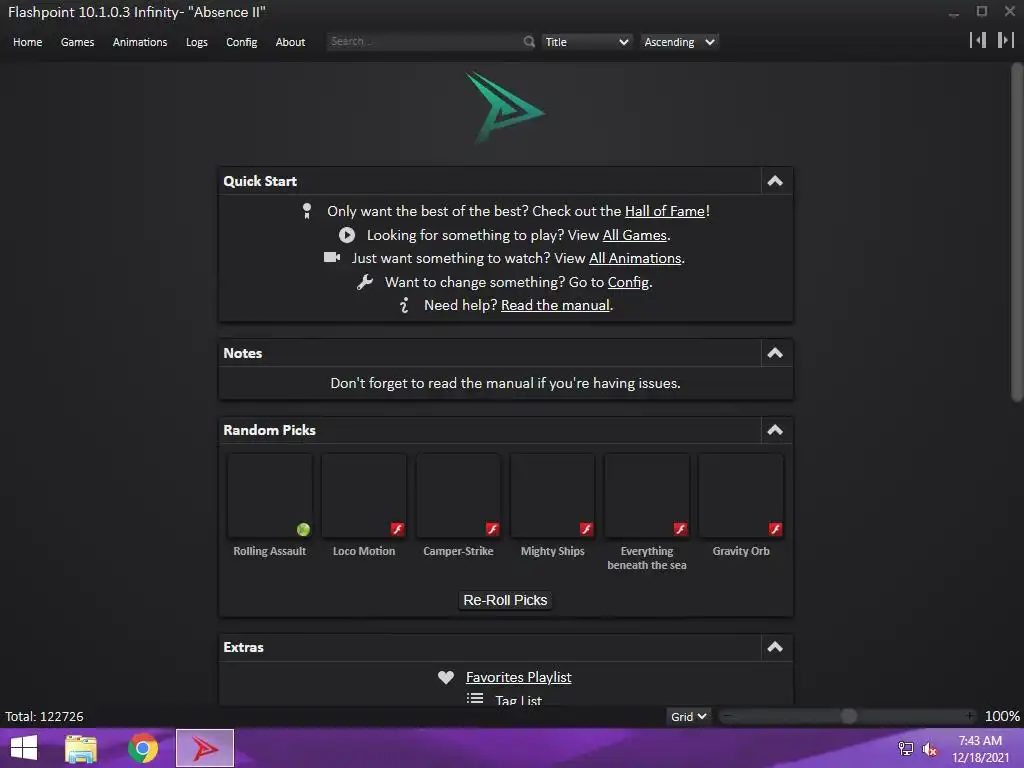Click the play icon beside All Games
This screenshot has height=768, width=1024.
[x=347, y=235]
